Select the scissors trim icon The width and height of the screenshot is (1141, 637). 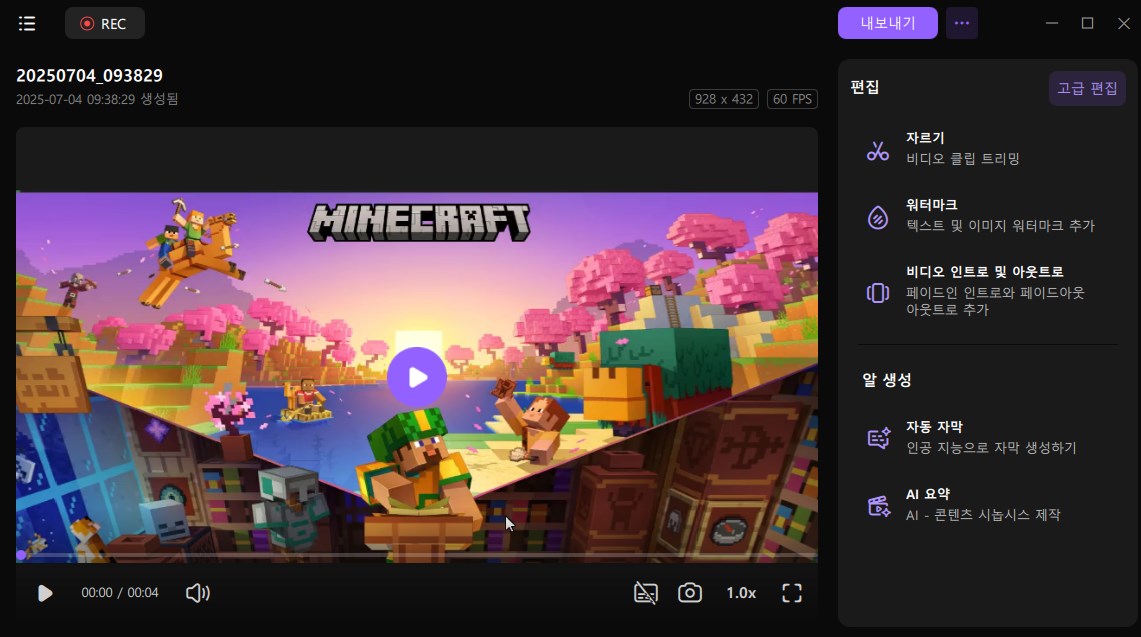pyautogui.click(x=878, y=151)
